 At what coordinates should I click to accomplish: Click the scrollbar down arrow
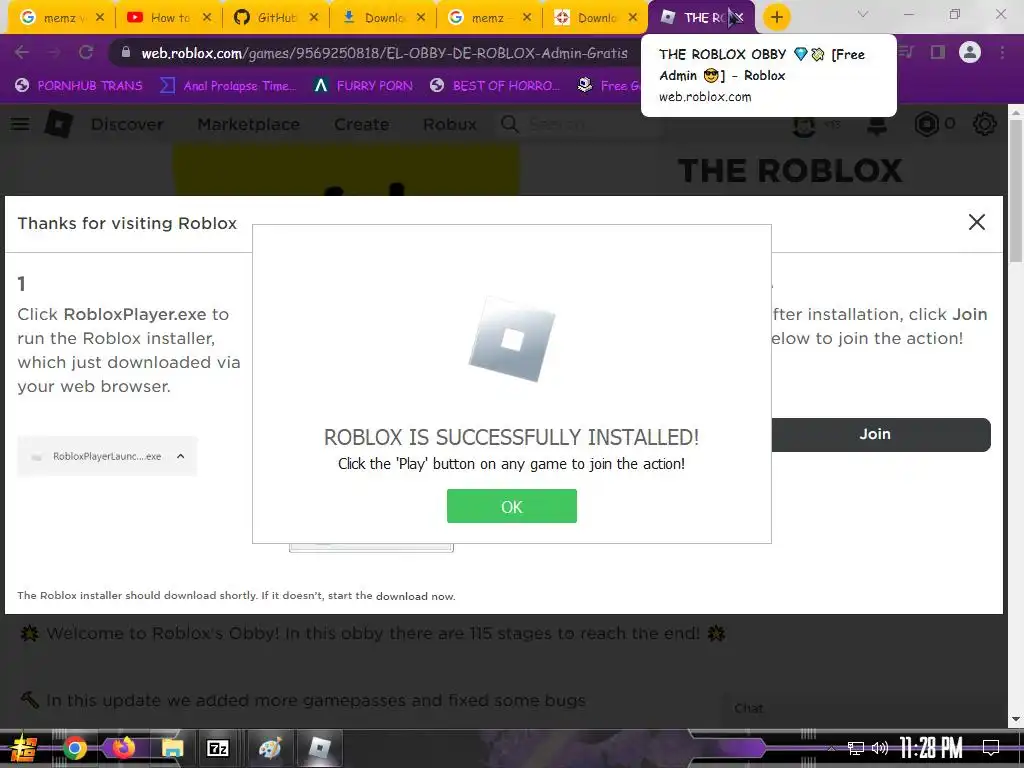(1016, 719)
